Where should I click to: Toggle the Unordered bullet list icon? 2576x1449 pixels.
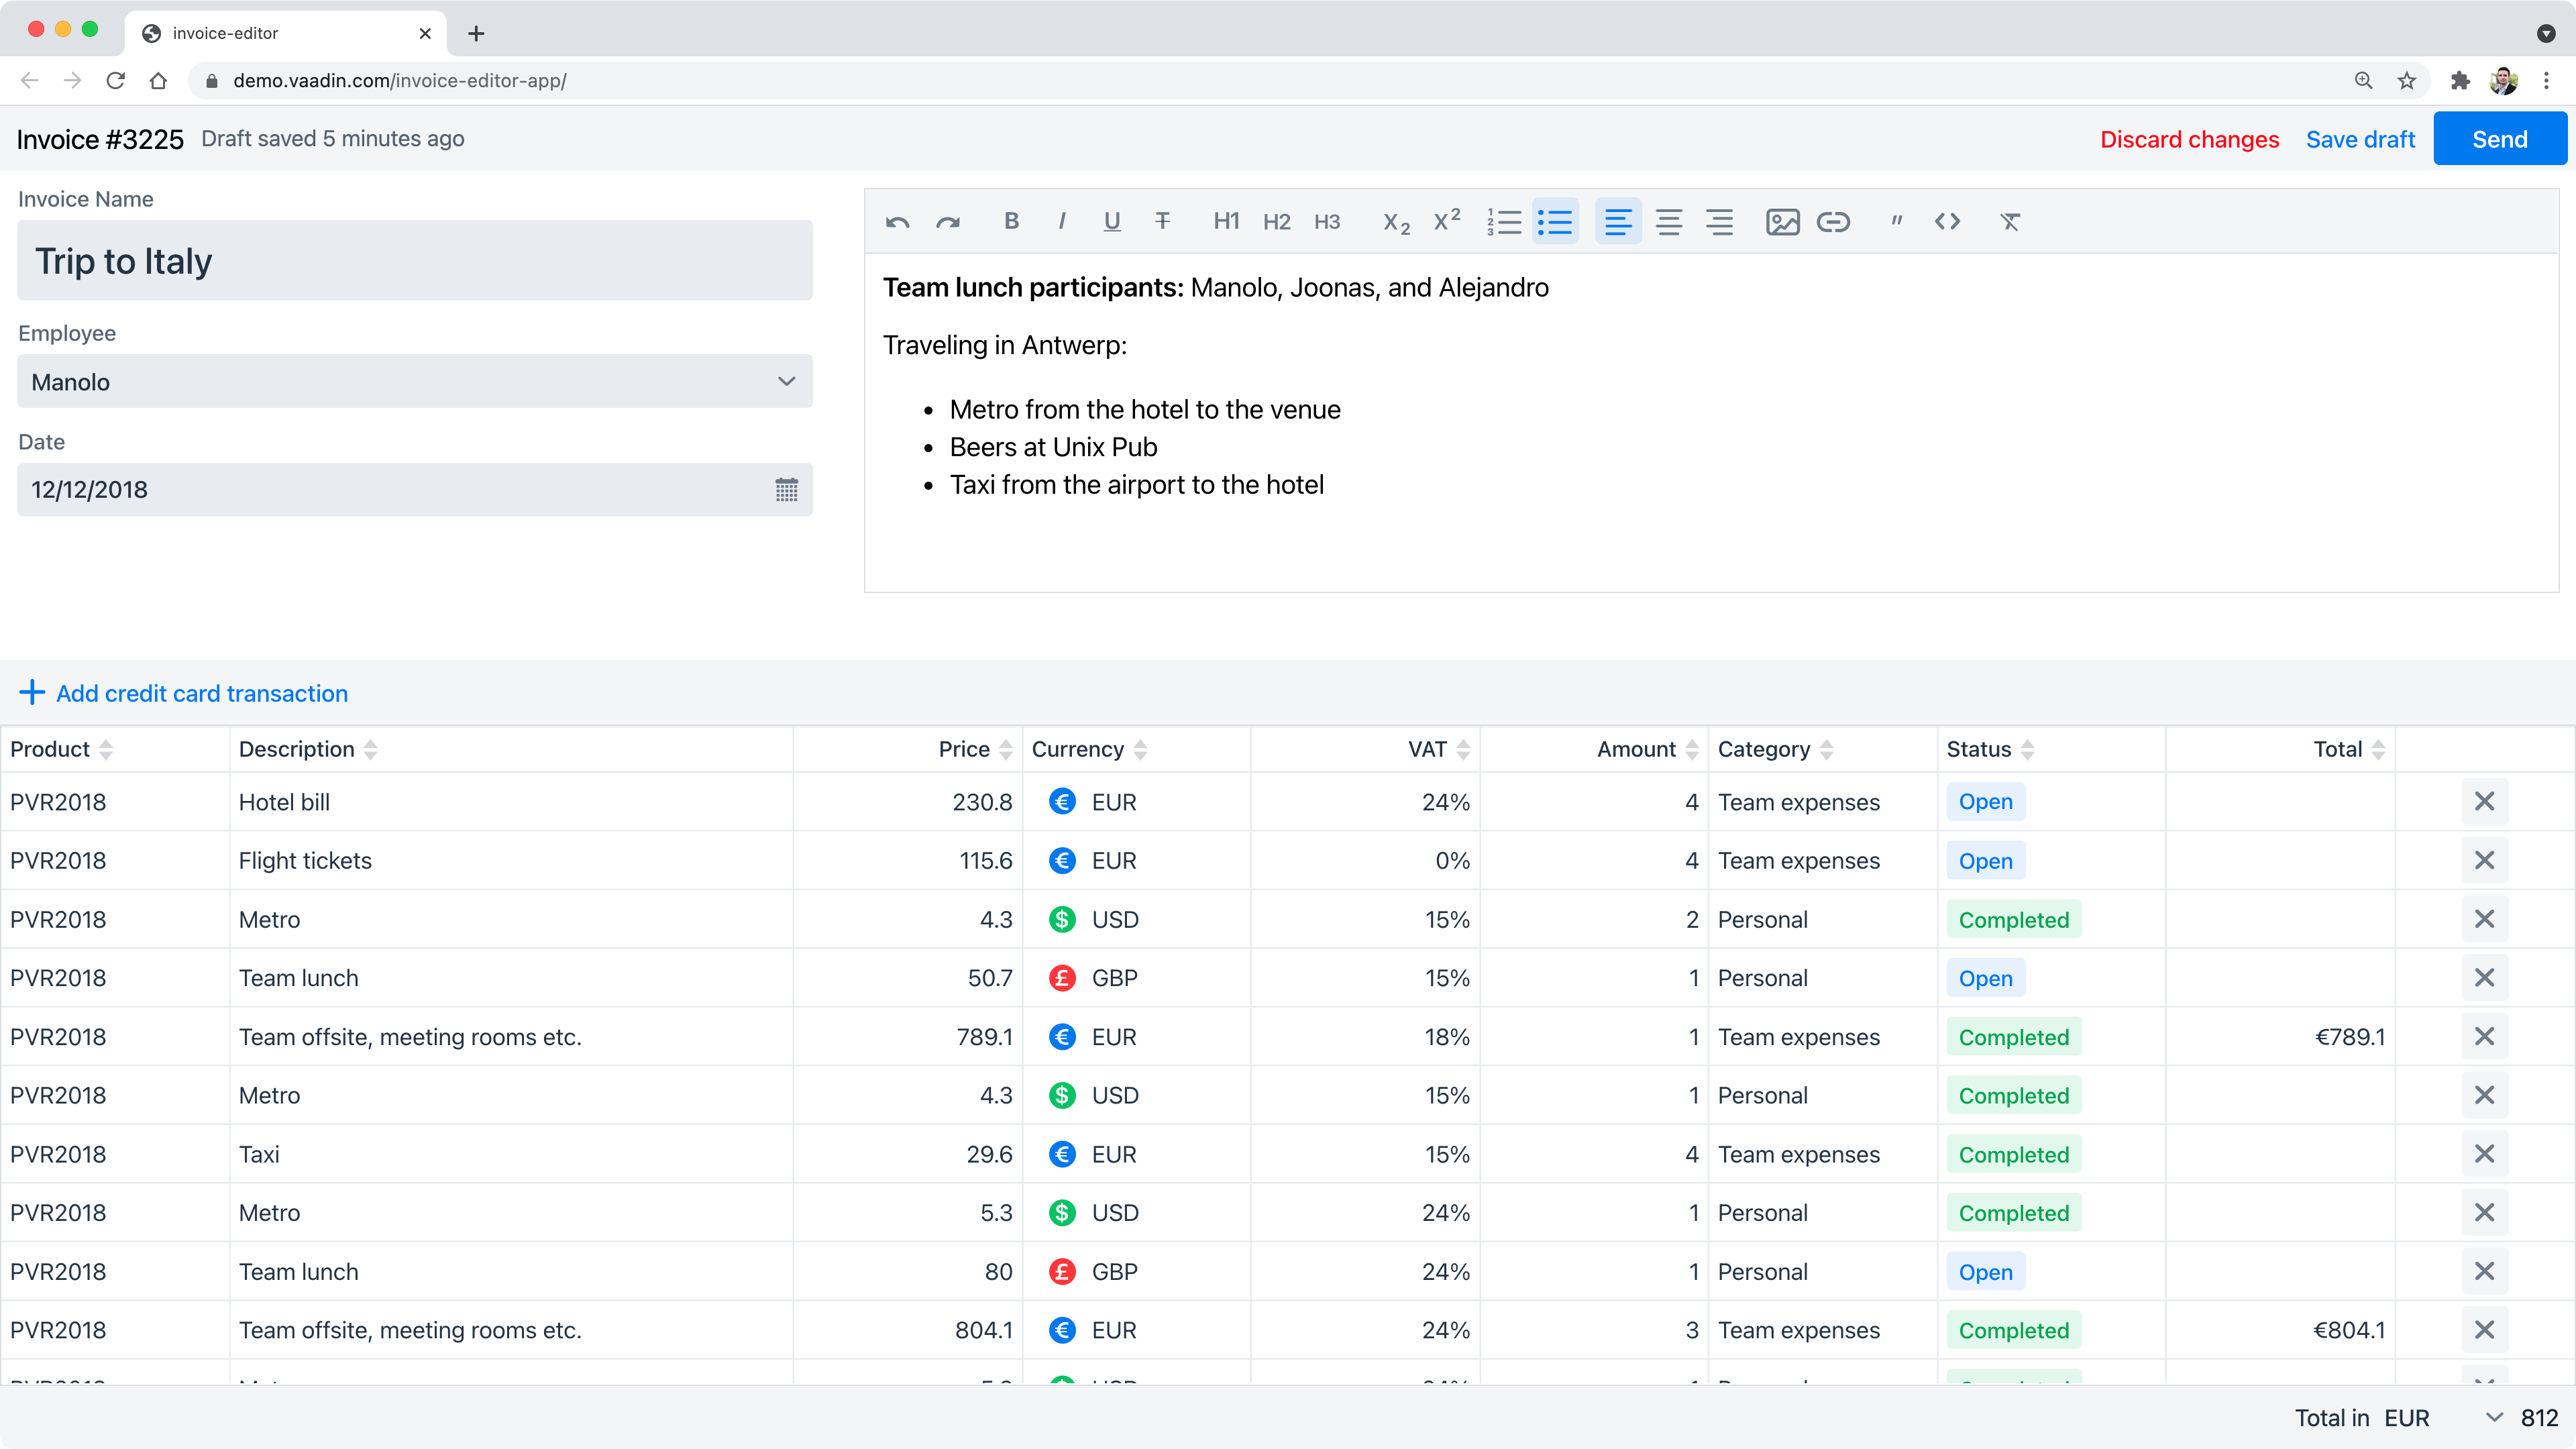tap(1555, 221)
